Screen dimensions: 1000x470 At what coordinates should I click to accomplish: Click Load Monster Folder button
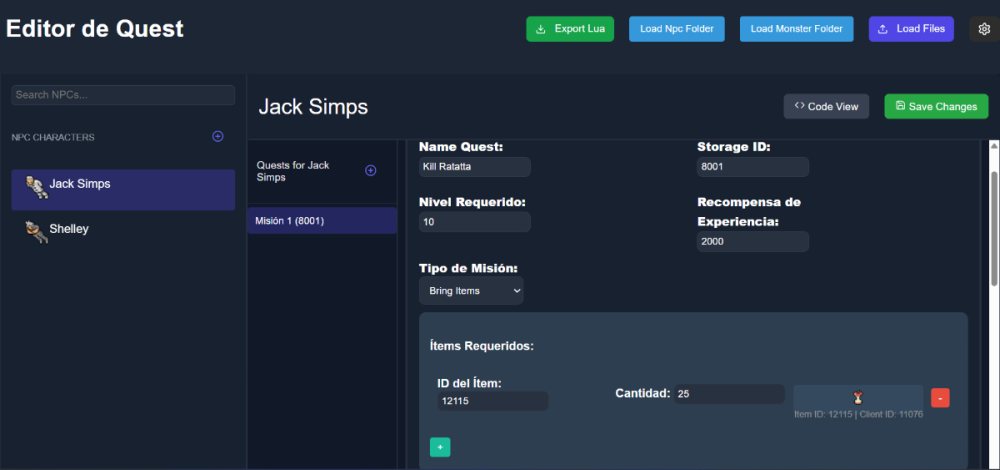tap(796, 29)
